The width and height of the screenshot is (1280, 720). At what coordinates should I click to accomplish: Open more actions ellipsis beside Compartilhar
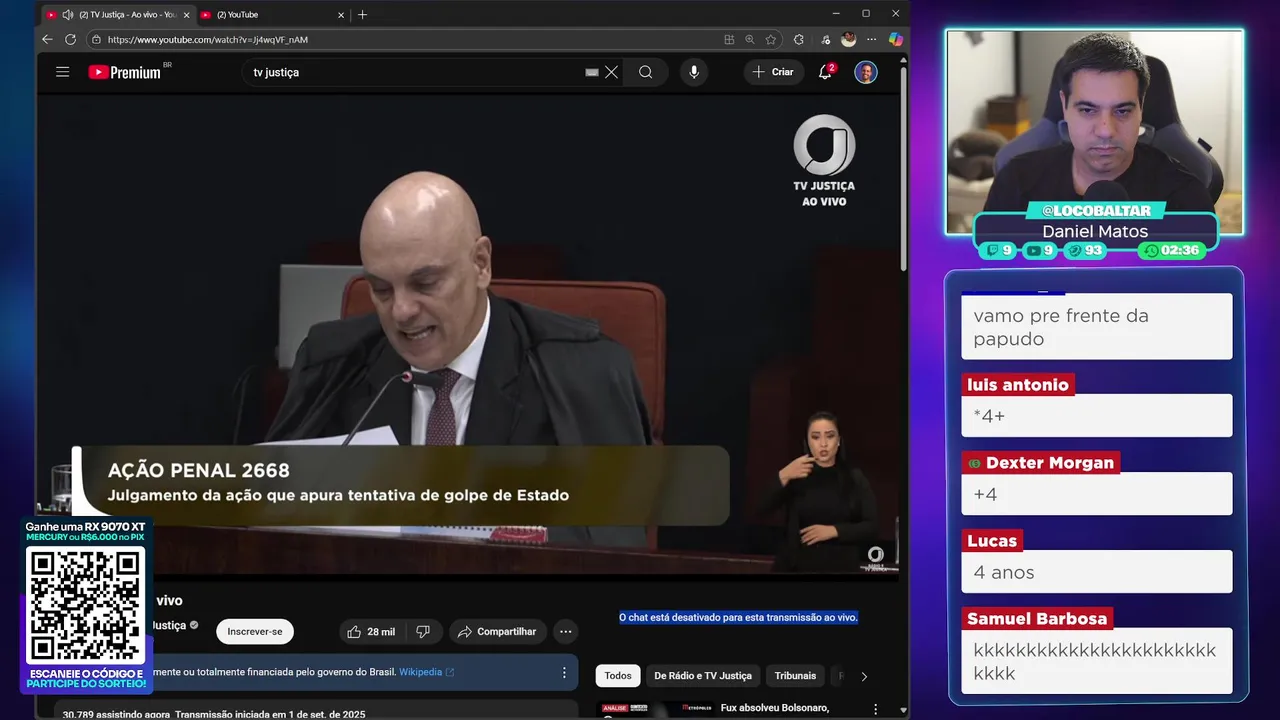(566, 631)
